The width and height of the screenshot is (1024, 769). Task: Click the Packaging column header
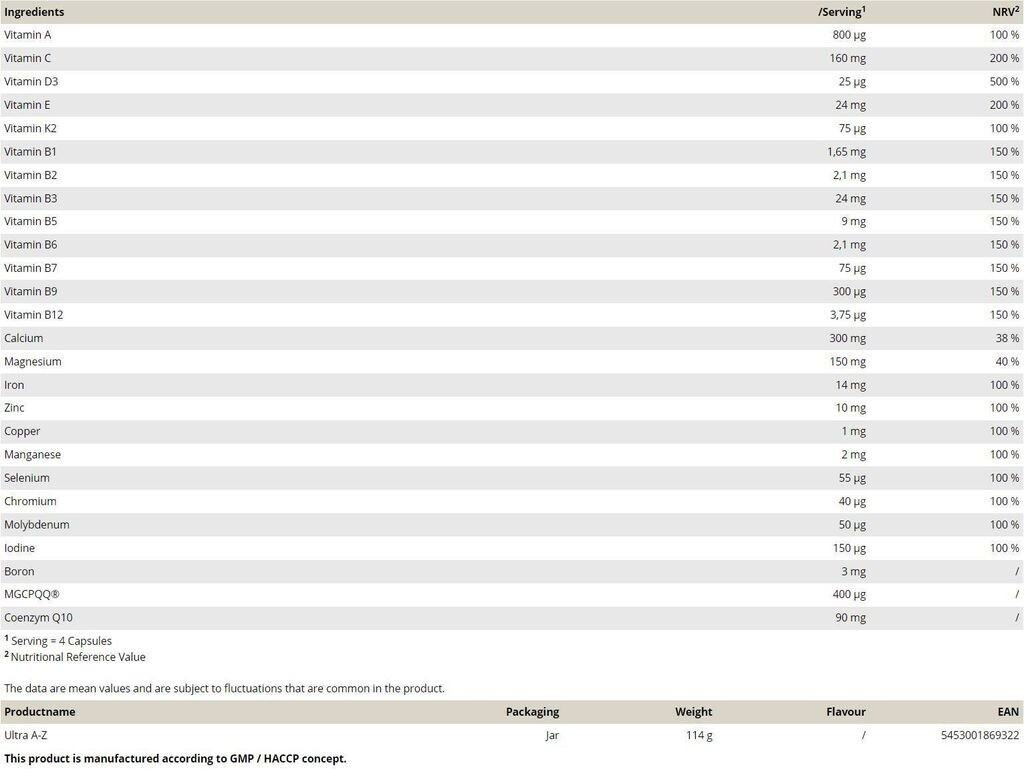point(532,712)
